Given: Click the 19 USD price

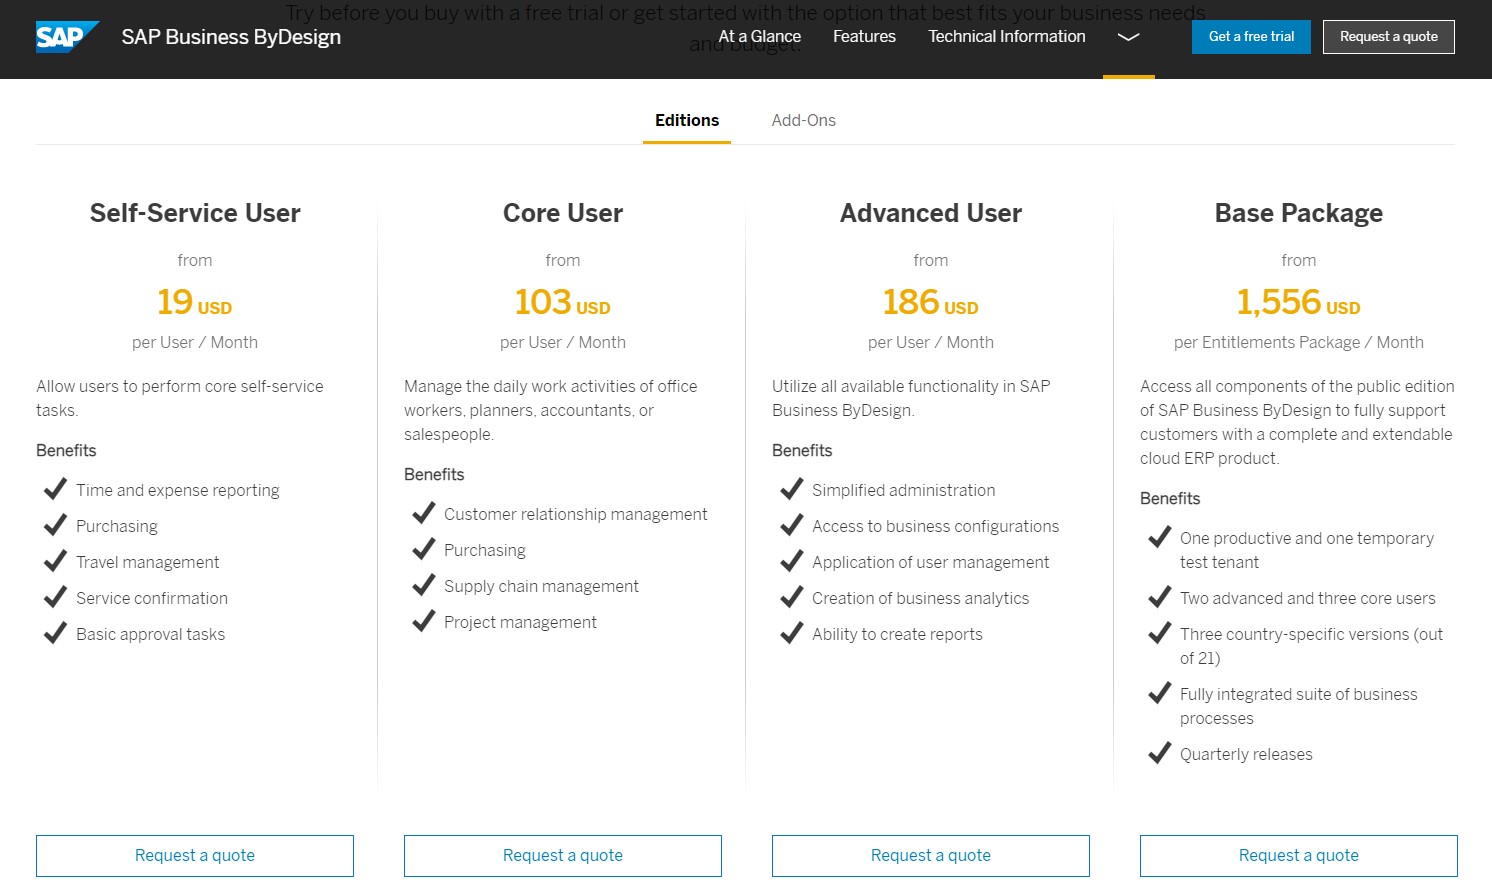Looking at the screenshot, I should coord(195,302).
